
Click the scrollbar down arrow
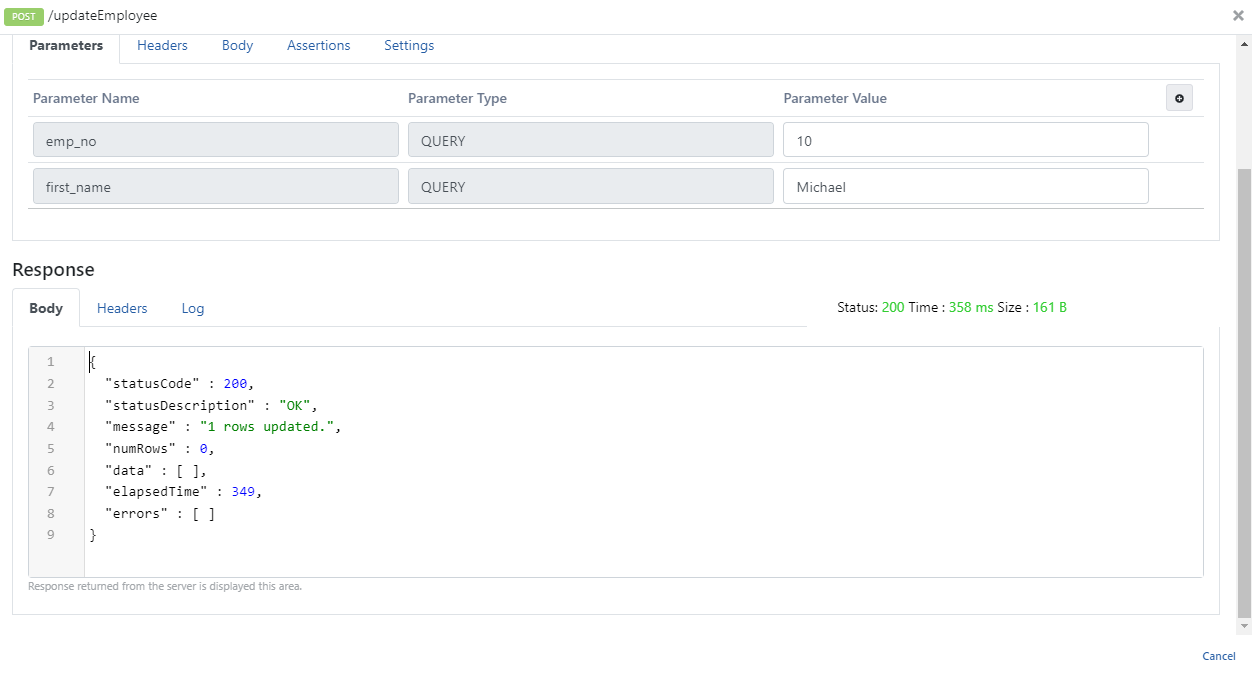pyautogui.click(x=1244, y=627)
